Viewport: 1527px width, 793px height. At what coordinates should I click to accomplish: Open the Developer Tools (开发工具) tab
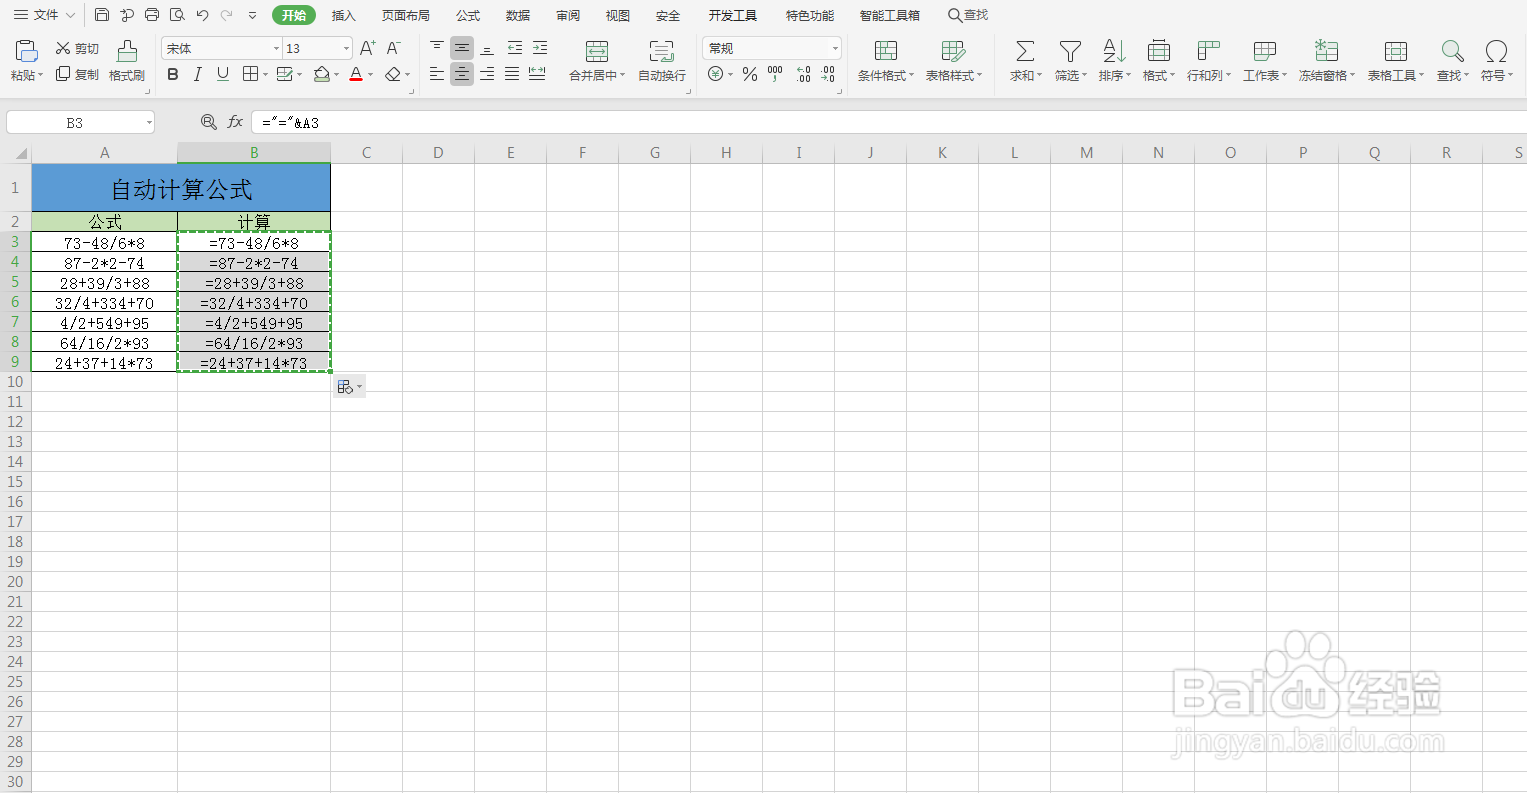click(733, 15)
